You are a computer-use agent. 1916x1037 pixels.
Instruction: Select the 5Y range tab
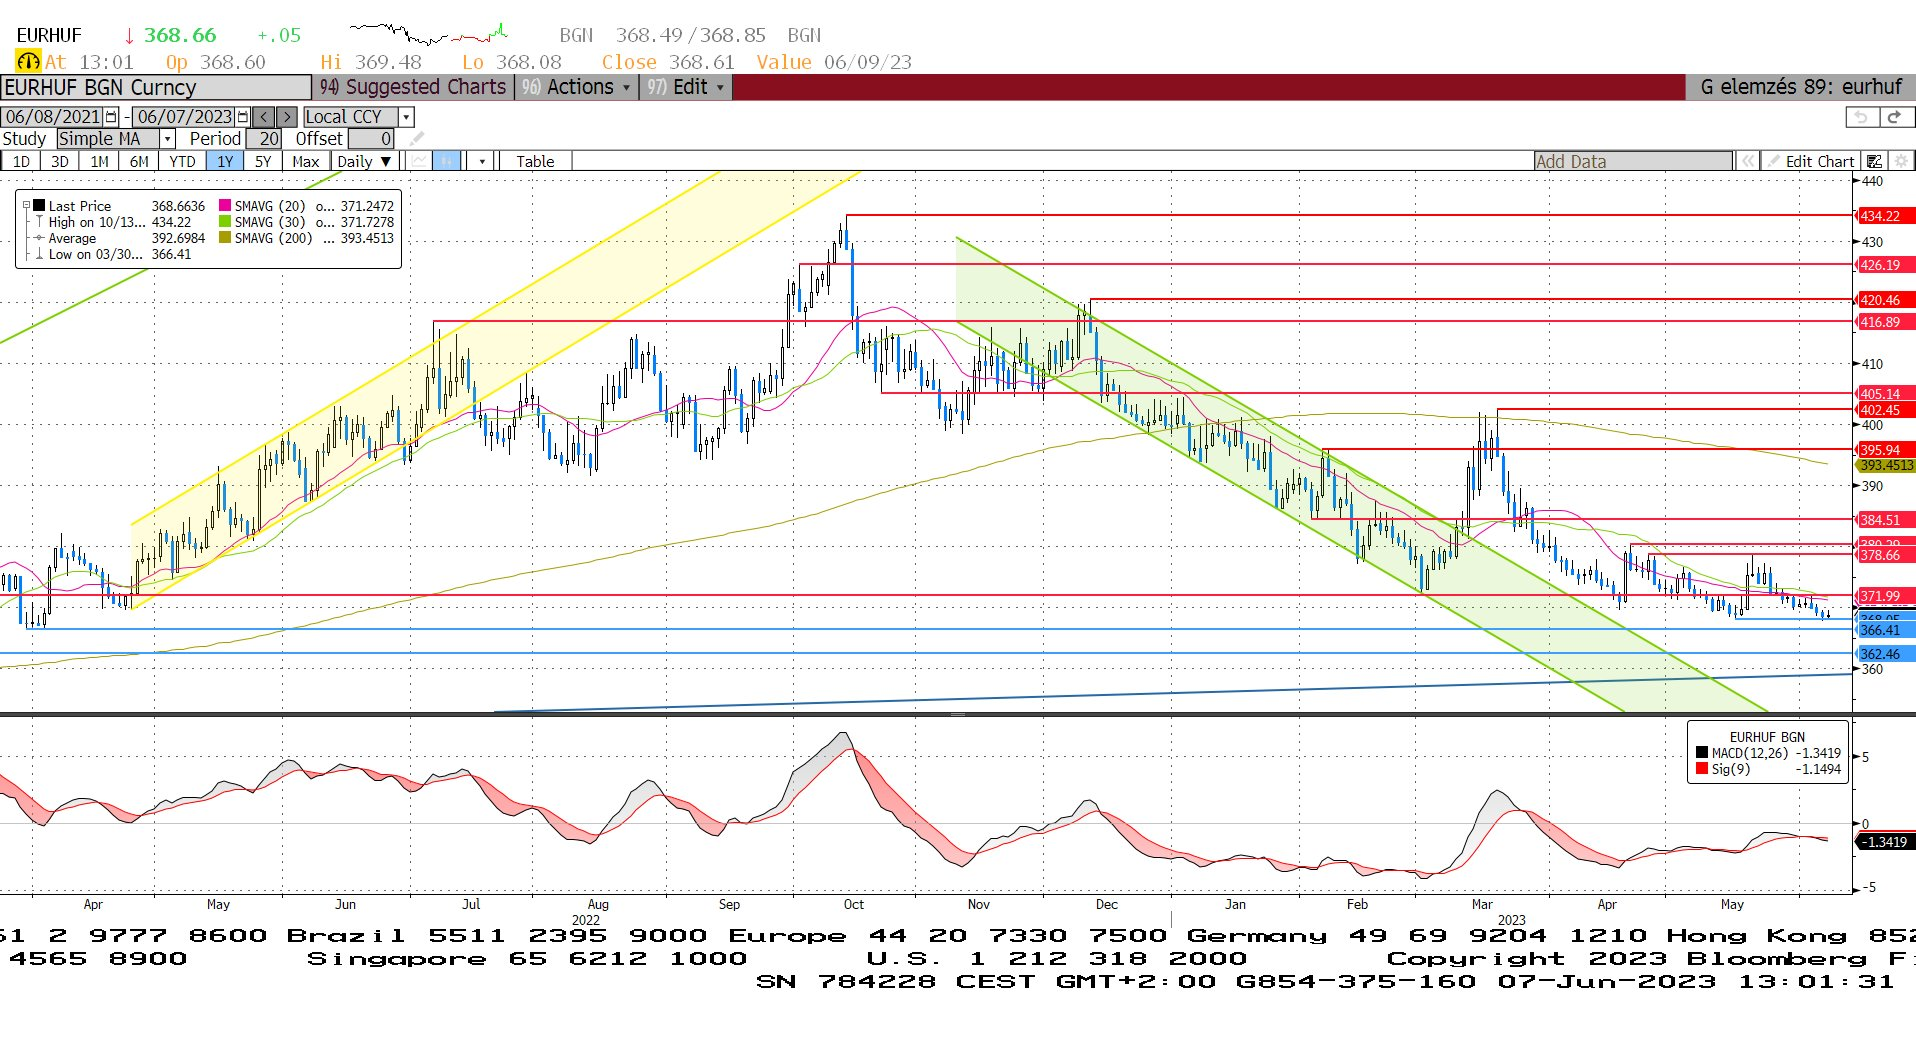[x=263, y=161]
